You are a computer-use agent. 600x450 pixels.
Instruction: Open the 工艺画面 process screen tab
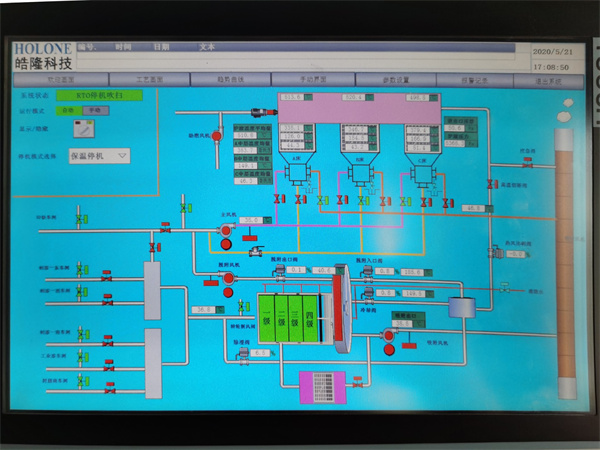pyautogui.click(x=150, y=77)
